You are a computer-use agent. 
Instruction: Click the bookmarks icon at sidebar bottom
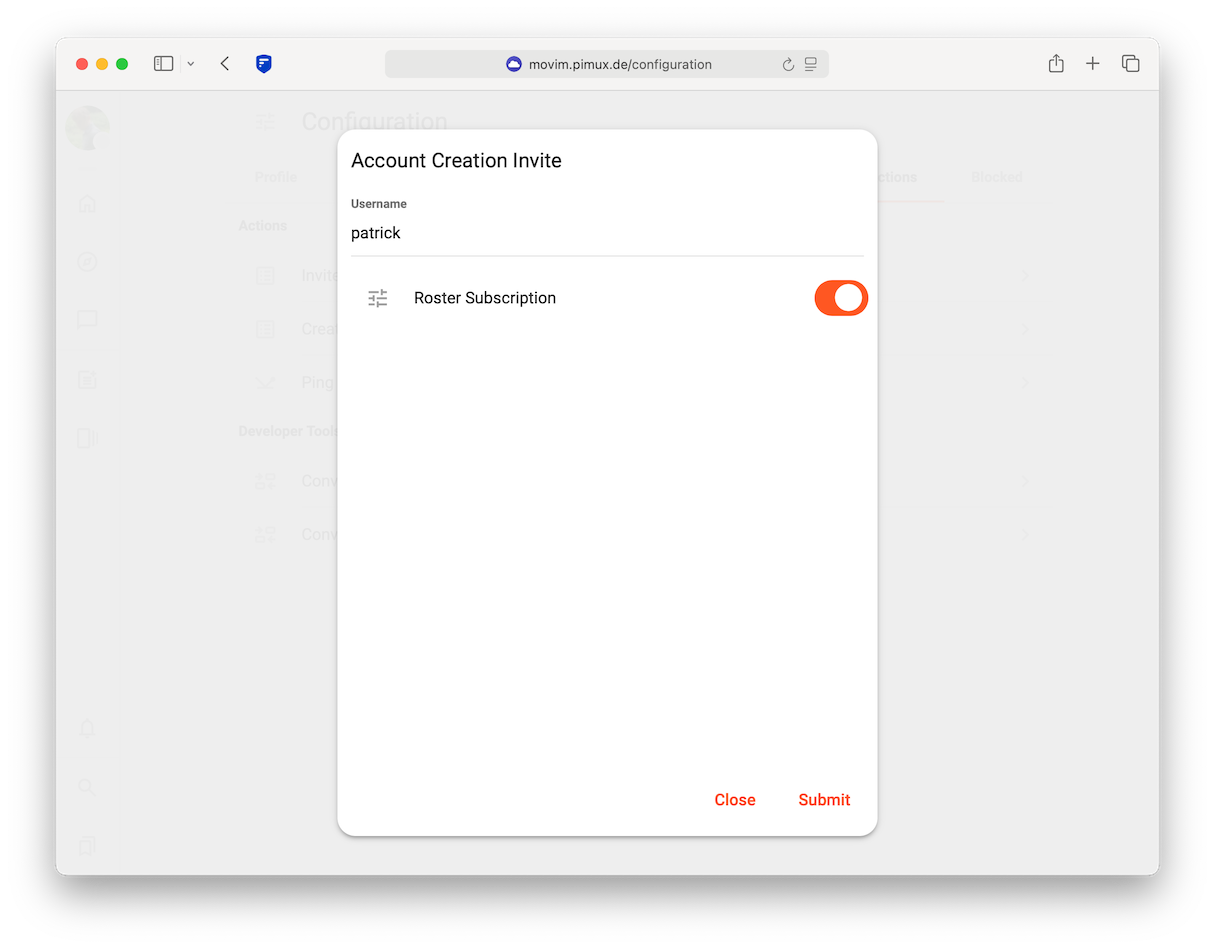(87, 845)
